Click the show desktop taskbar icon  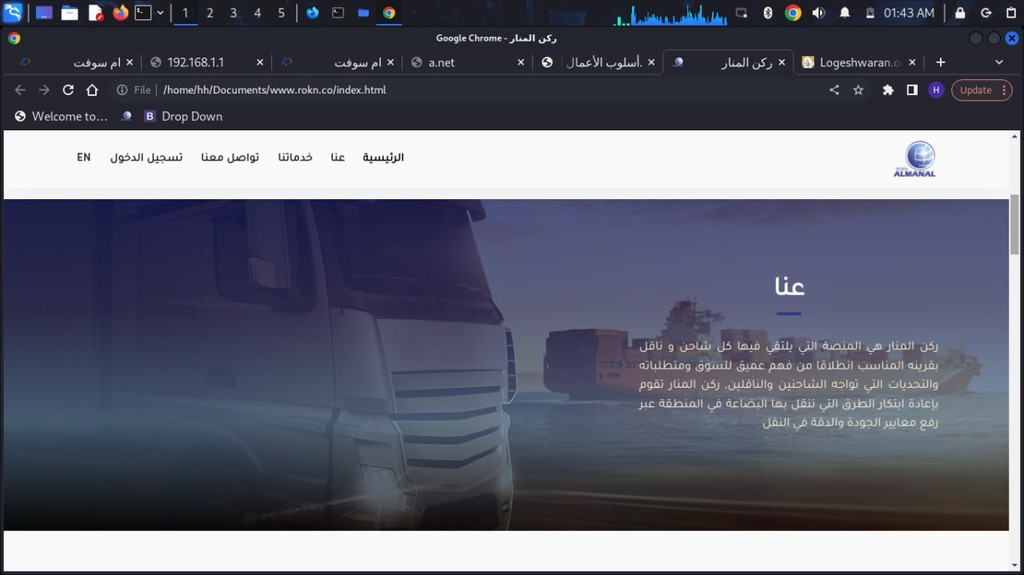click(44, 12)
